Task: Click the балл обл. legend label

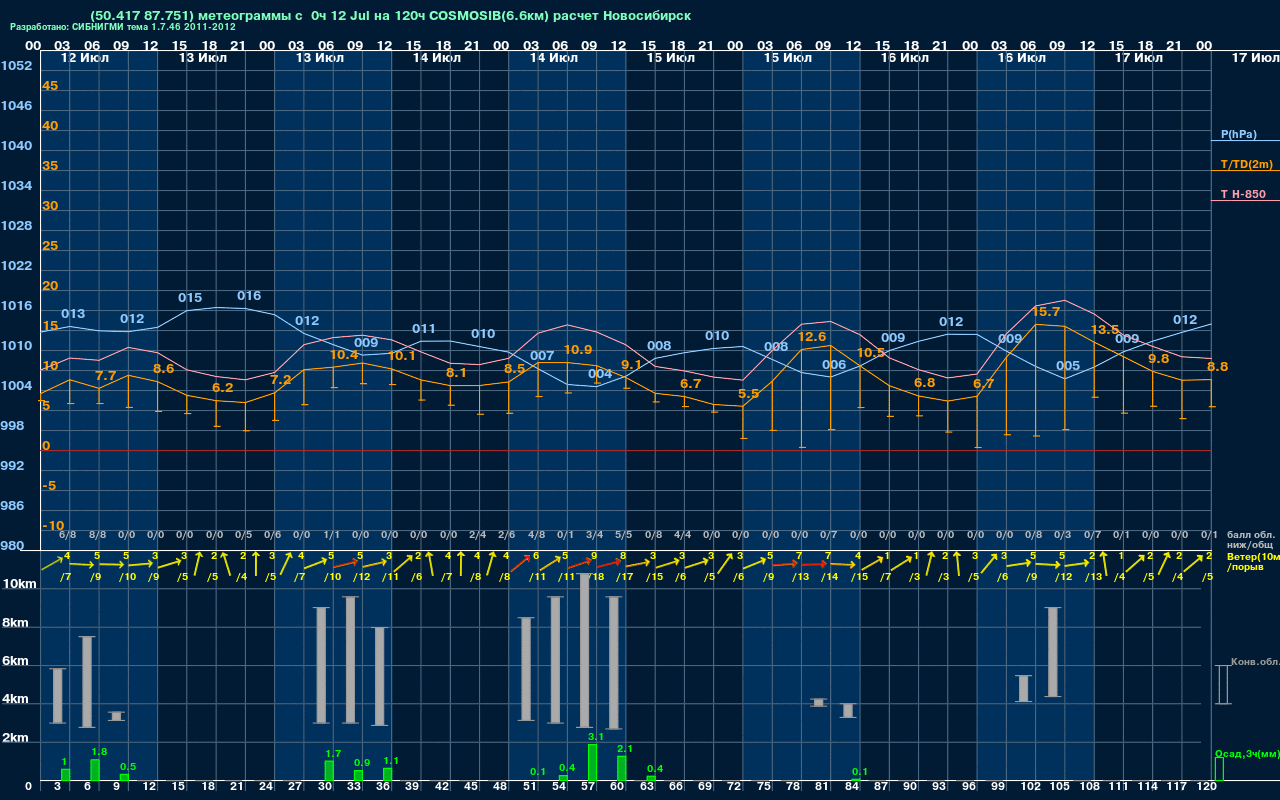Action: coord(1249,534)
